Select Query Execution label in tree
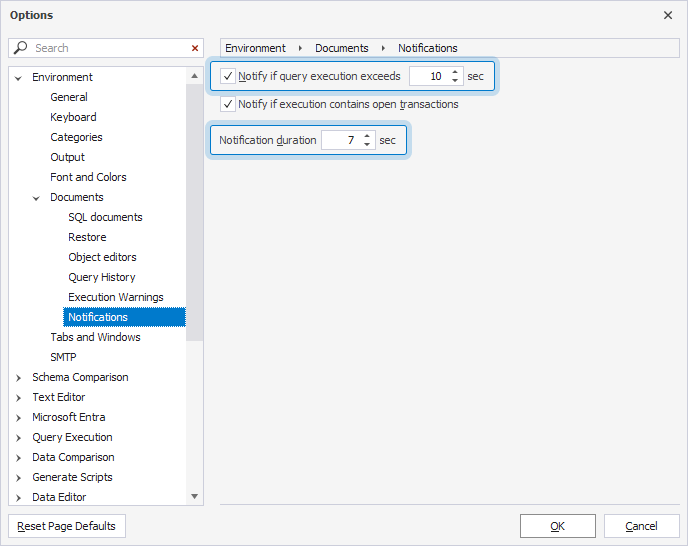Screen dimensions: 688x546 (x=72, y=437)
